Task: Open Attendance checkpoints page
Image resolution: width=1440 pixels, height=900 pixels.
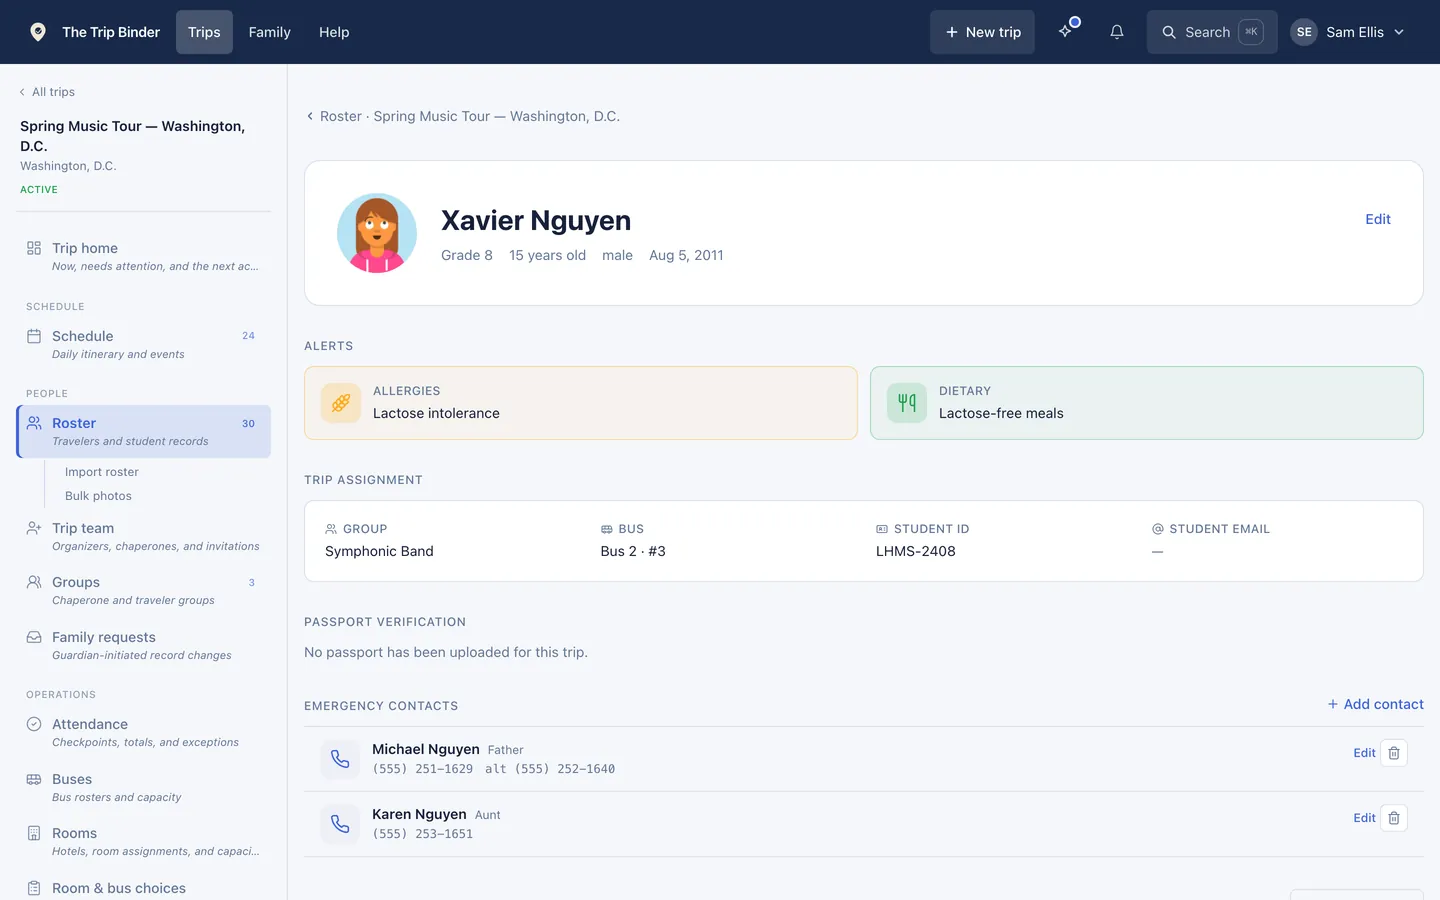Action: pos(144,732)
